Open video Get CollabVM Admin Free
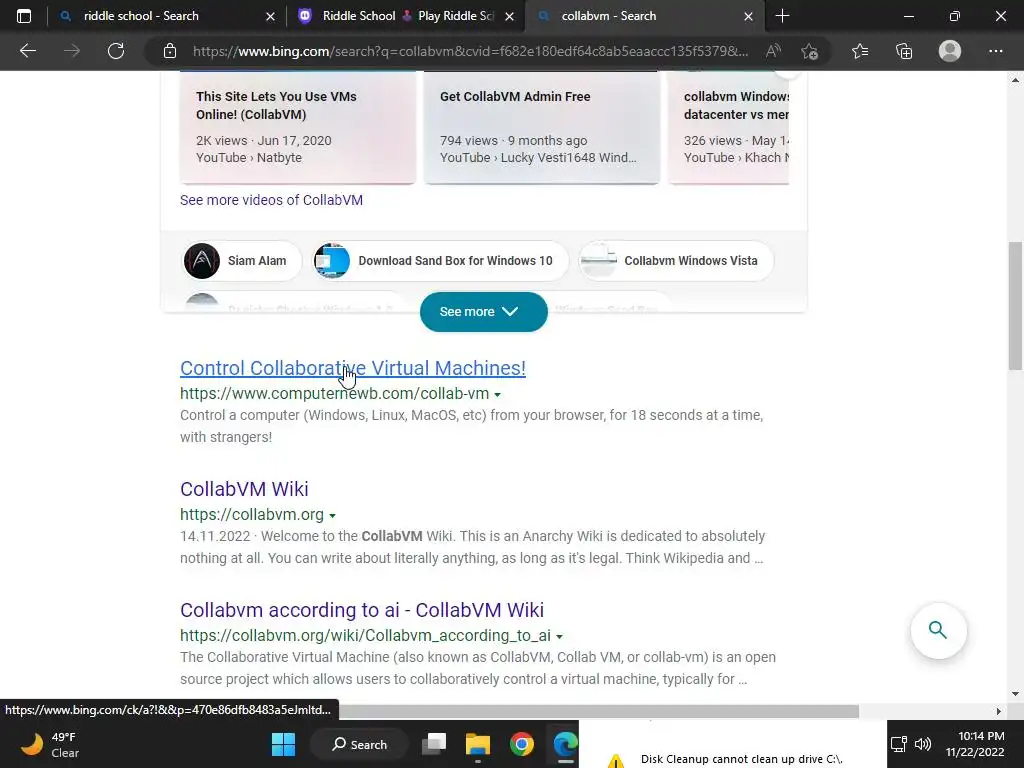 (541, 127)
